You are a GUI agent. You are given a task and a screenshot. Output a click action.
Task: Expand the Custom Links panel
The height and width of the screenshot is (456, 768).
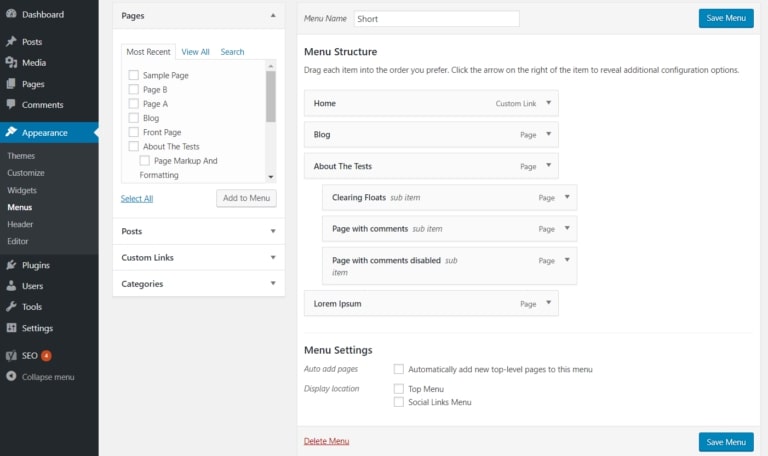tap(273, 257)
